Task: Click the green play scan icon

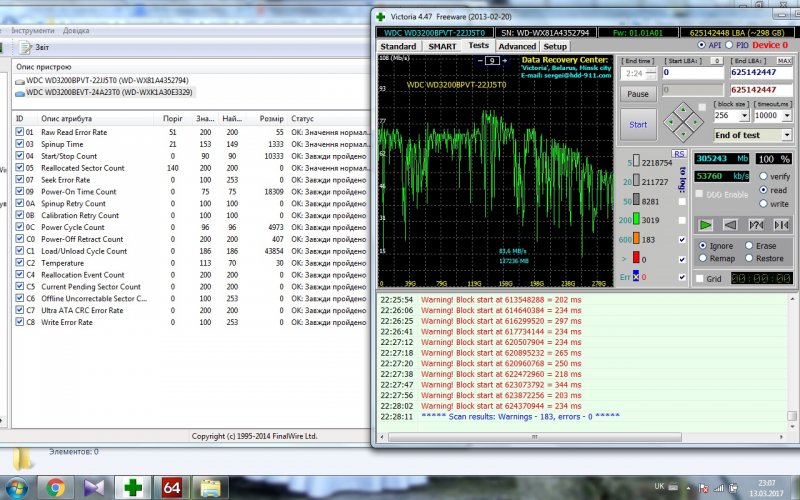Action: click(705, 224)
